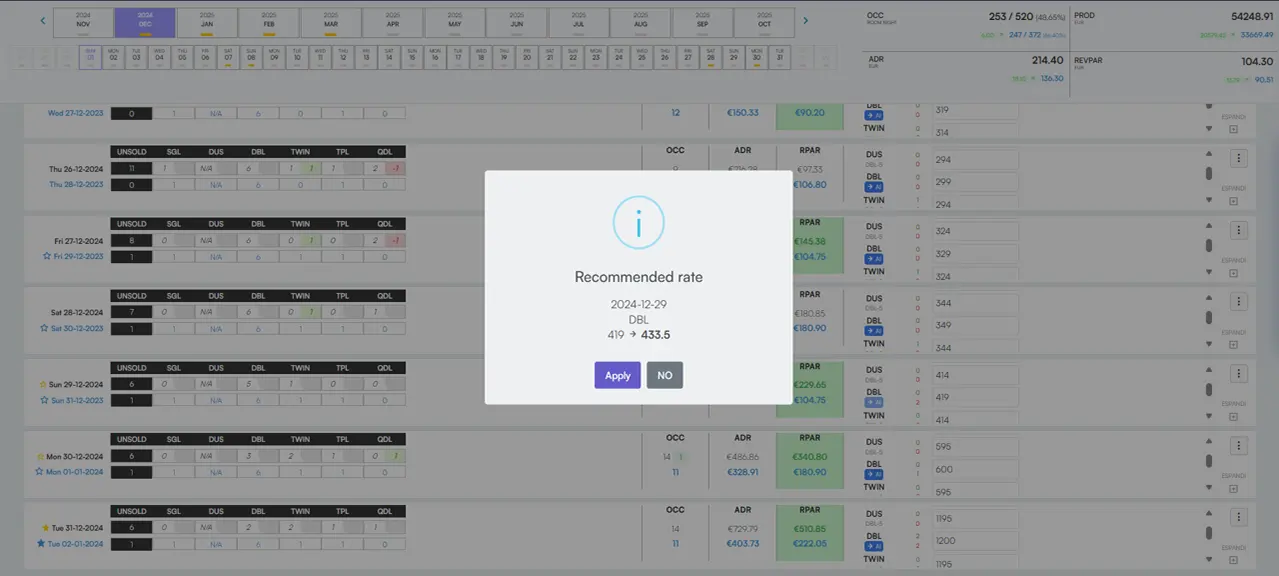
Task: Go to next months with right chevron
Action: point(806,20)
